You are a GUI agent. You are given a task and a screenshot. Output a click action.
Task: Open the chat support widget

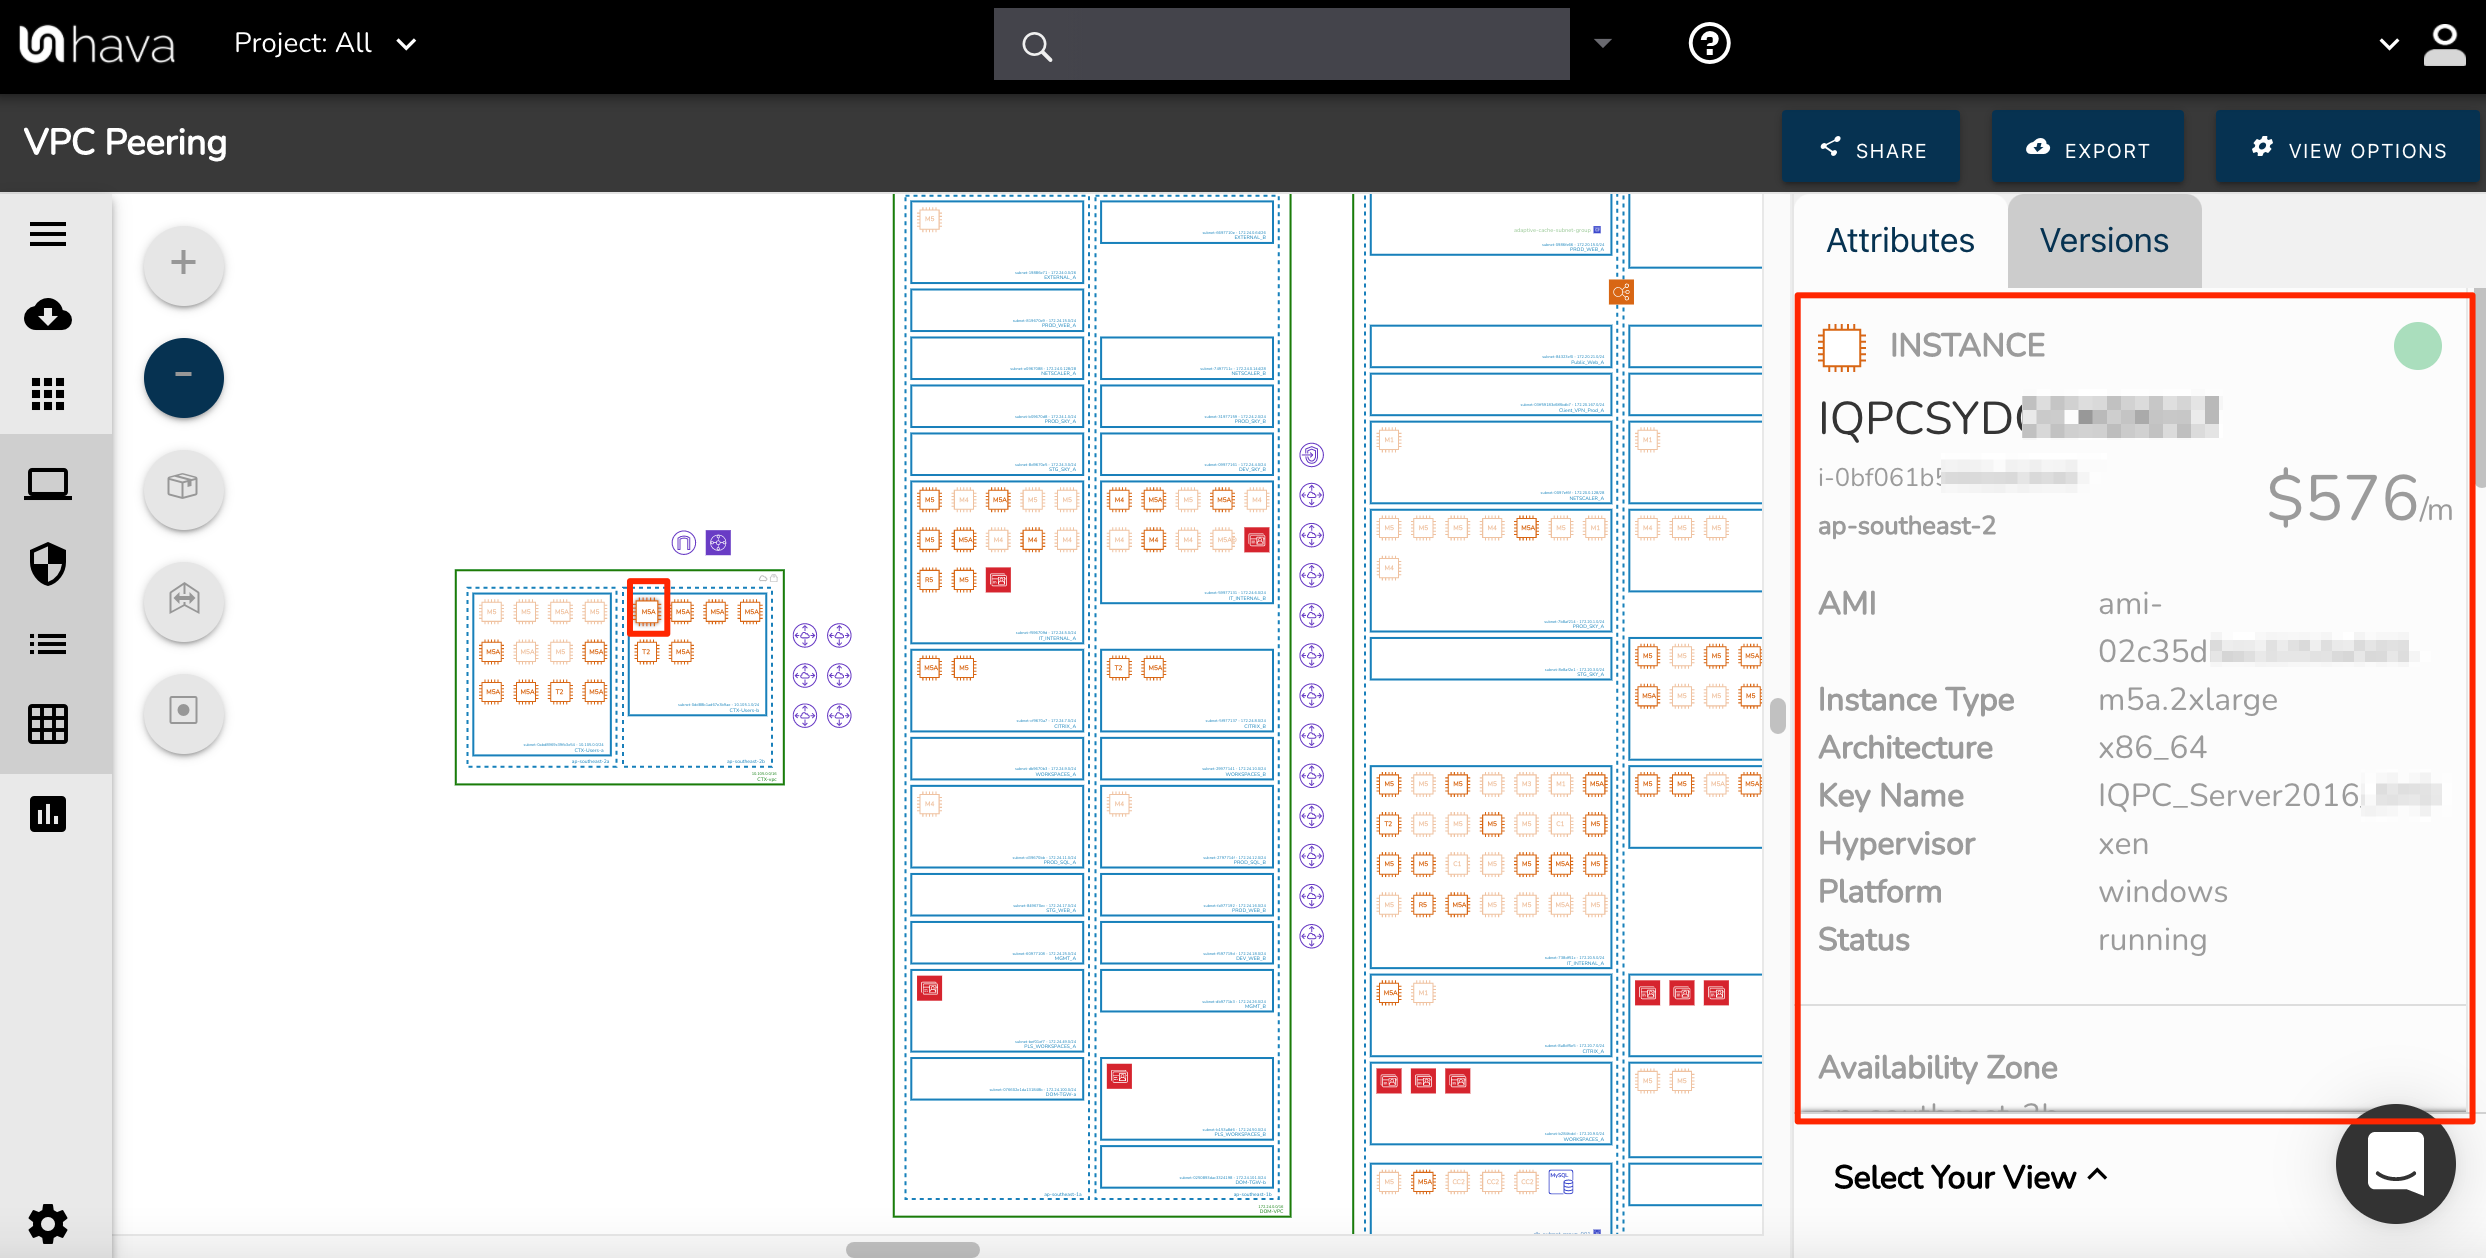[x=2395, y=1164]
